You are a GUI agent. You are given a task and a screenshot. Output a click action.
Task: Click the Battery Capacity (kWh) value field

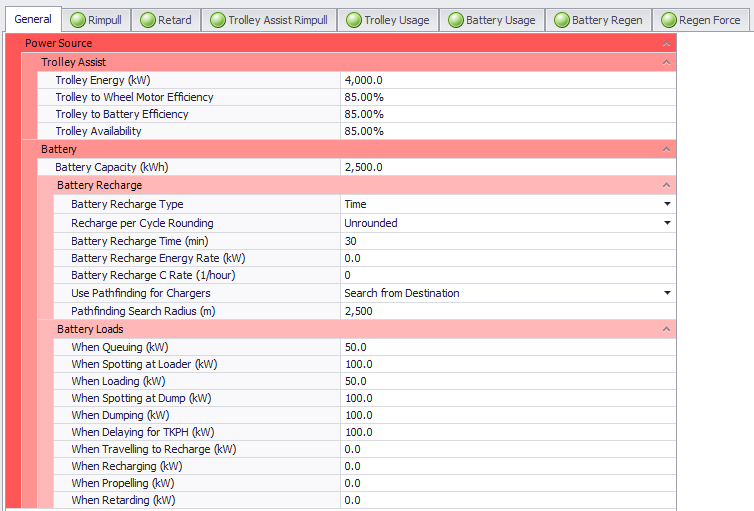(x=505, y=167)
